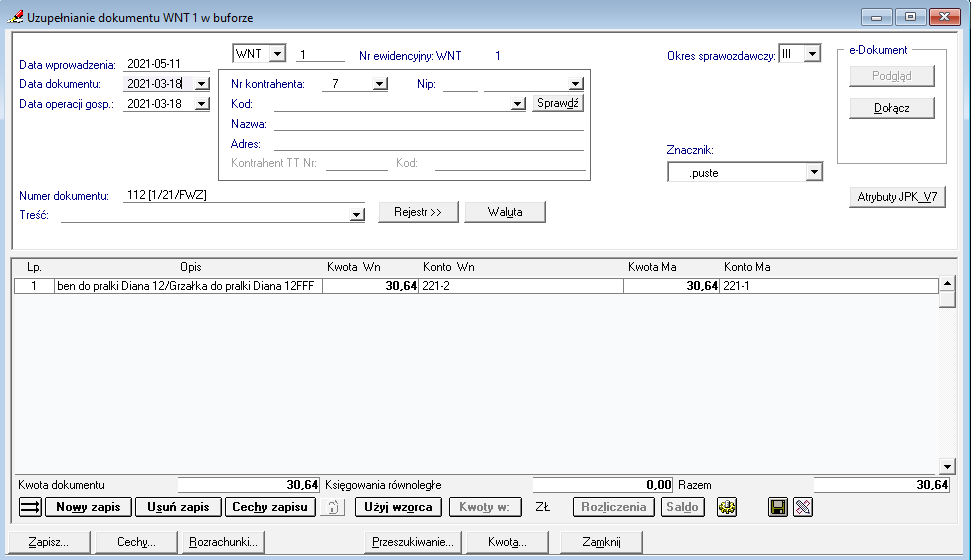This screenshot has height=560, width=971.
Task: Add a new entry with Nowy zapis
Action: [x=88, y=507]
